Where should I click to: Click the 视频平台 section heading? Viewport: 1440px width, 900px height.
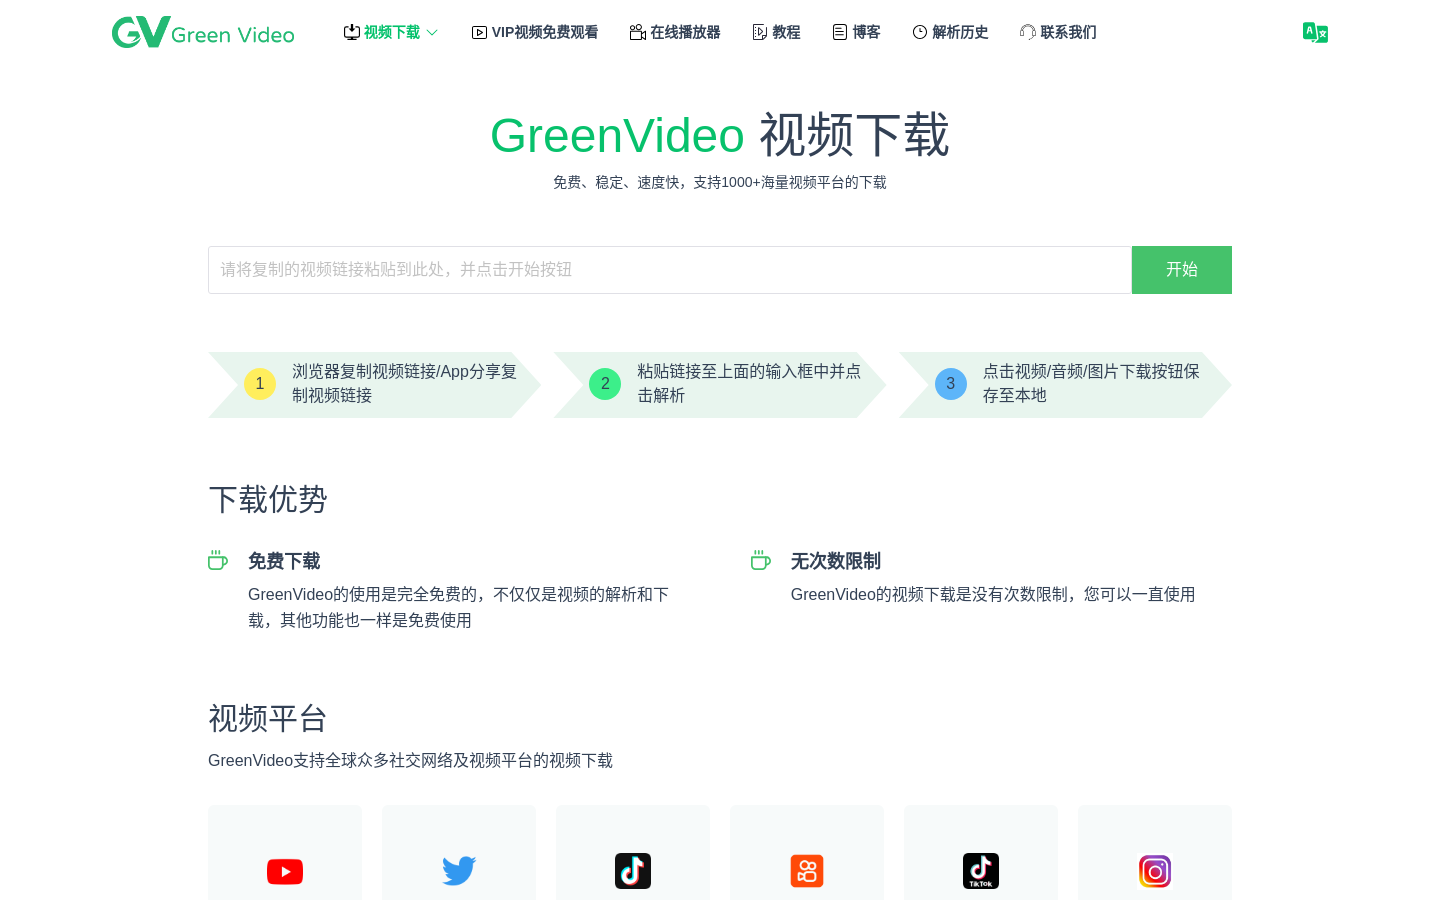point(268,718)
